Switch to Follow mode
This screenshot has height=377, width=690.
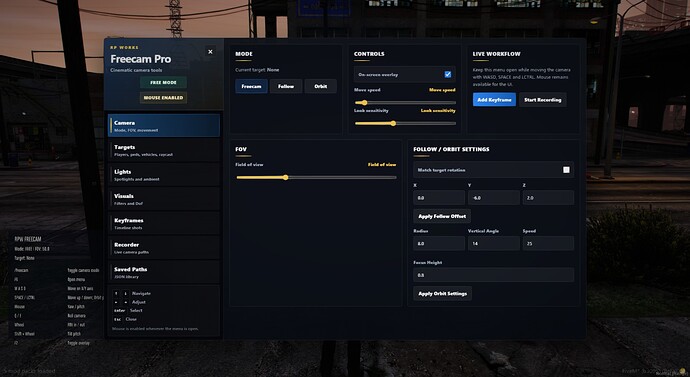coord(286,86)
